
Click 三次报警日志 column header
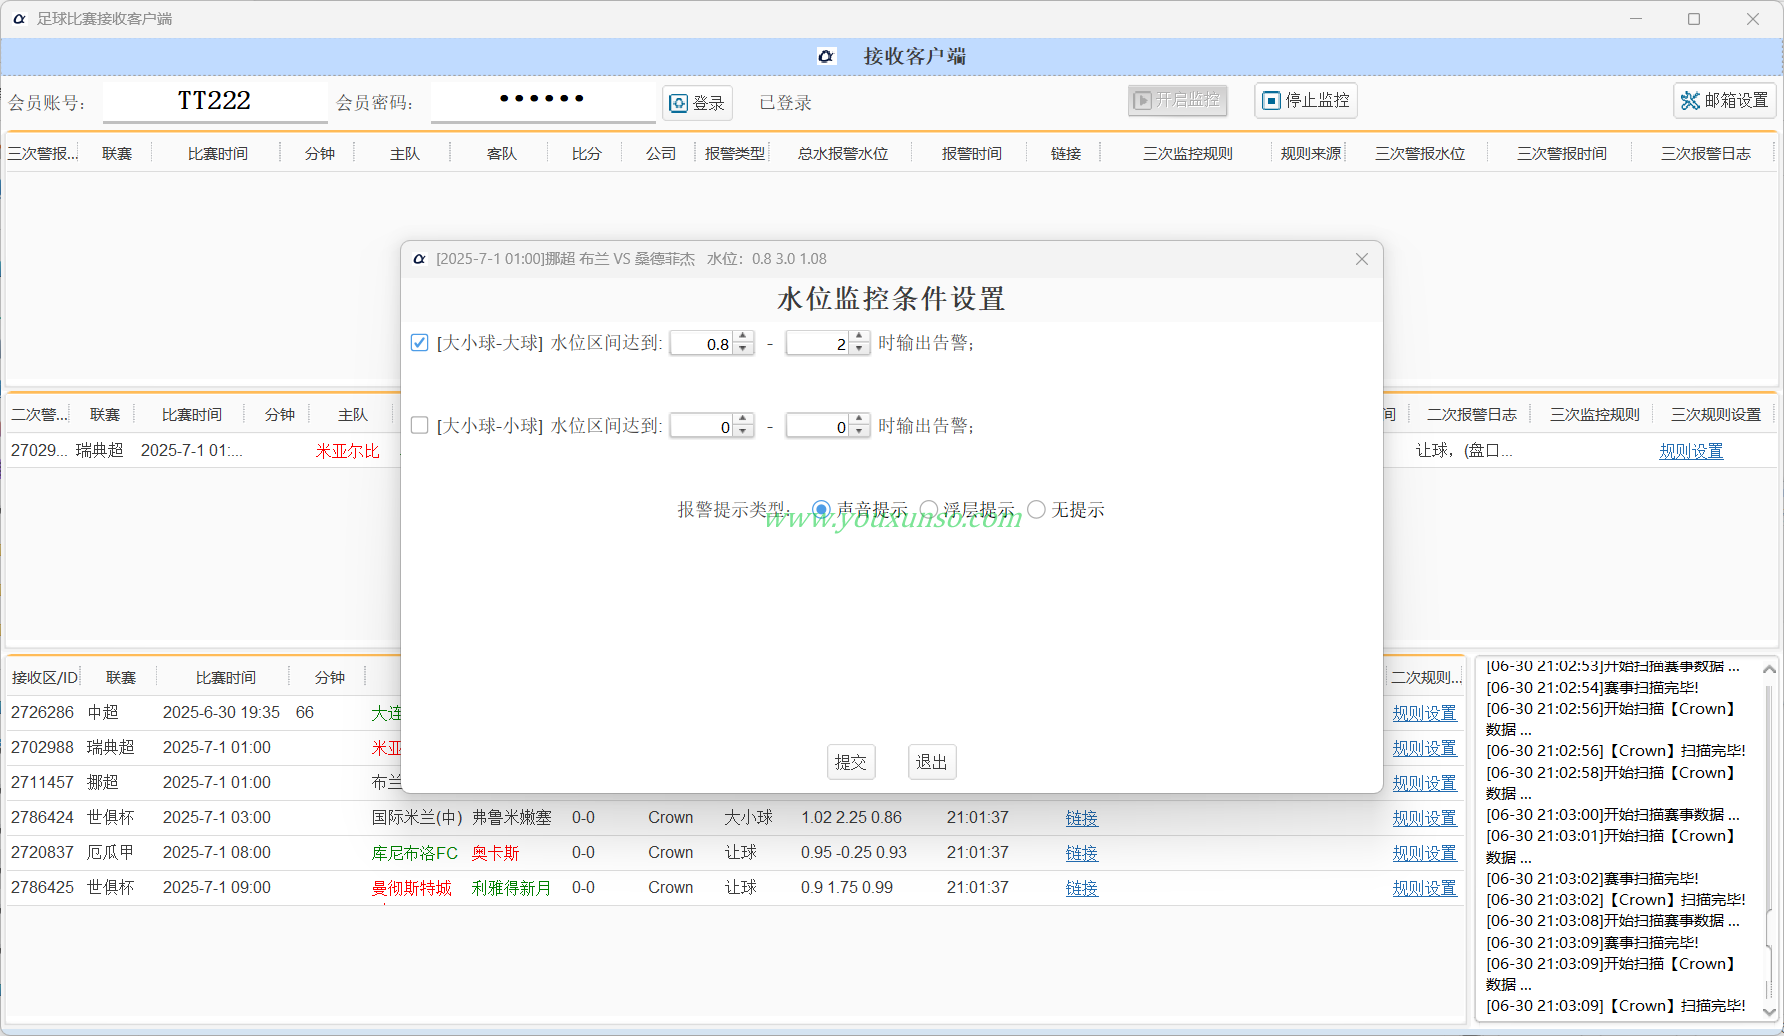(x=1706, y=153)
